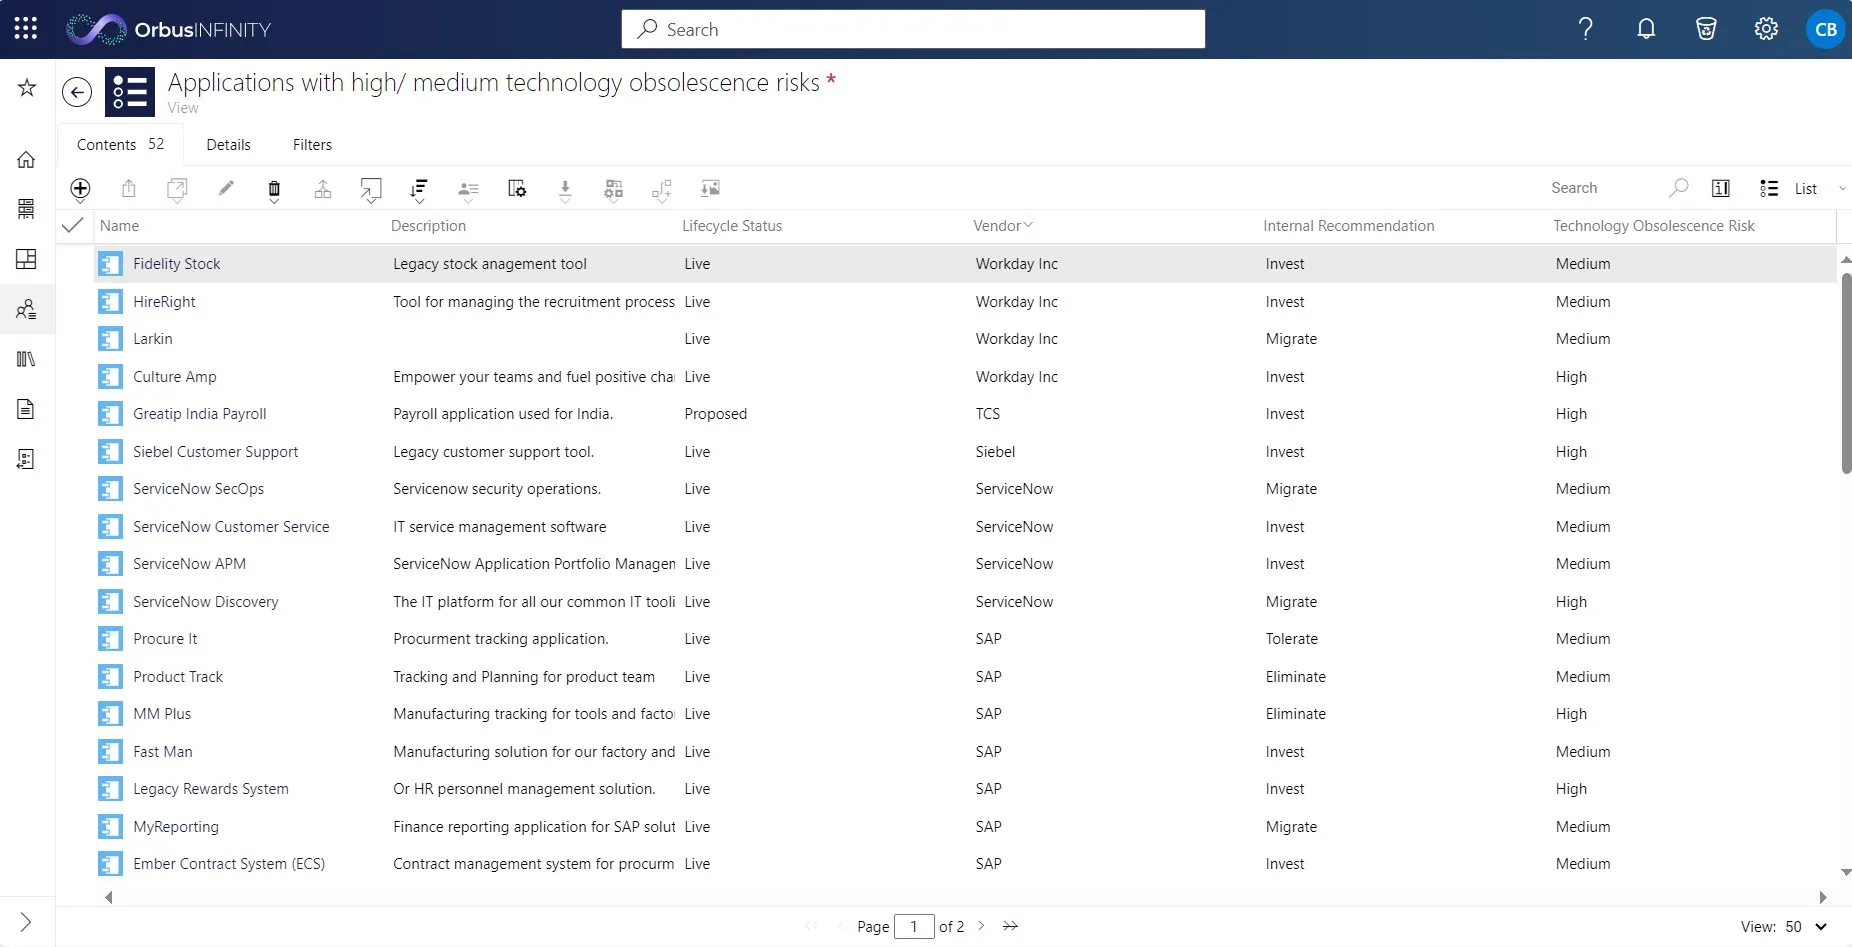Select the Fidelity Stock row name

tap(176, 264)
